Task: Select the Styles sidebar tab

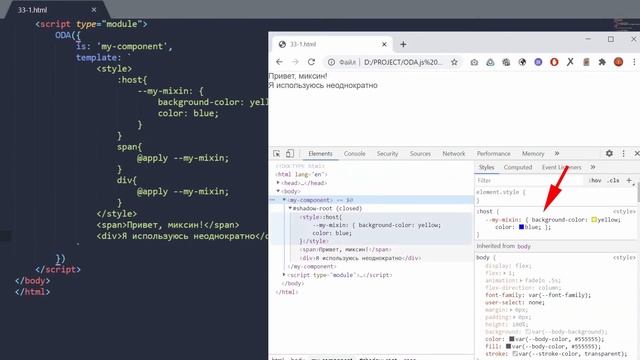Action: point(486,167)
